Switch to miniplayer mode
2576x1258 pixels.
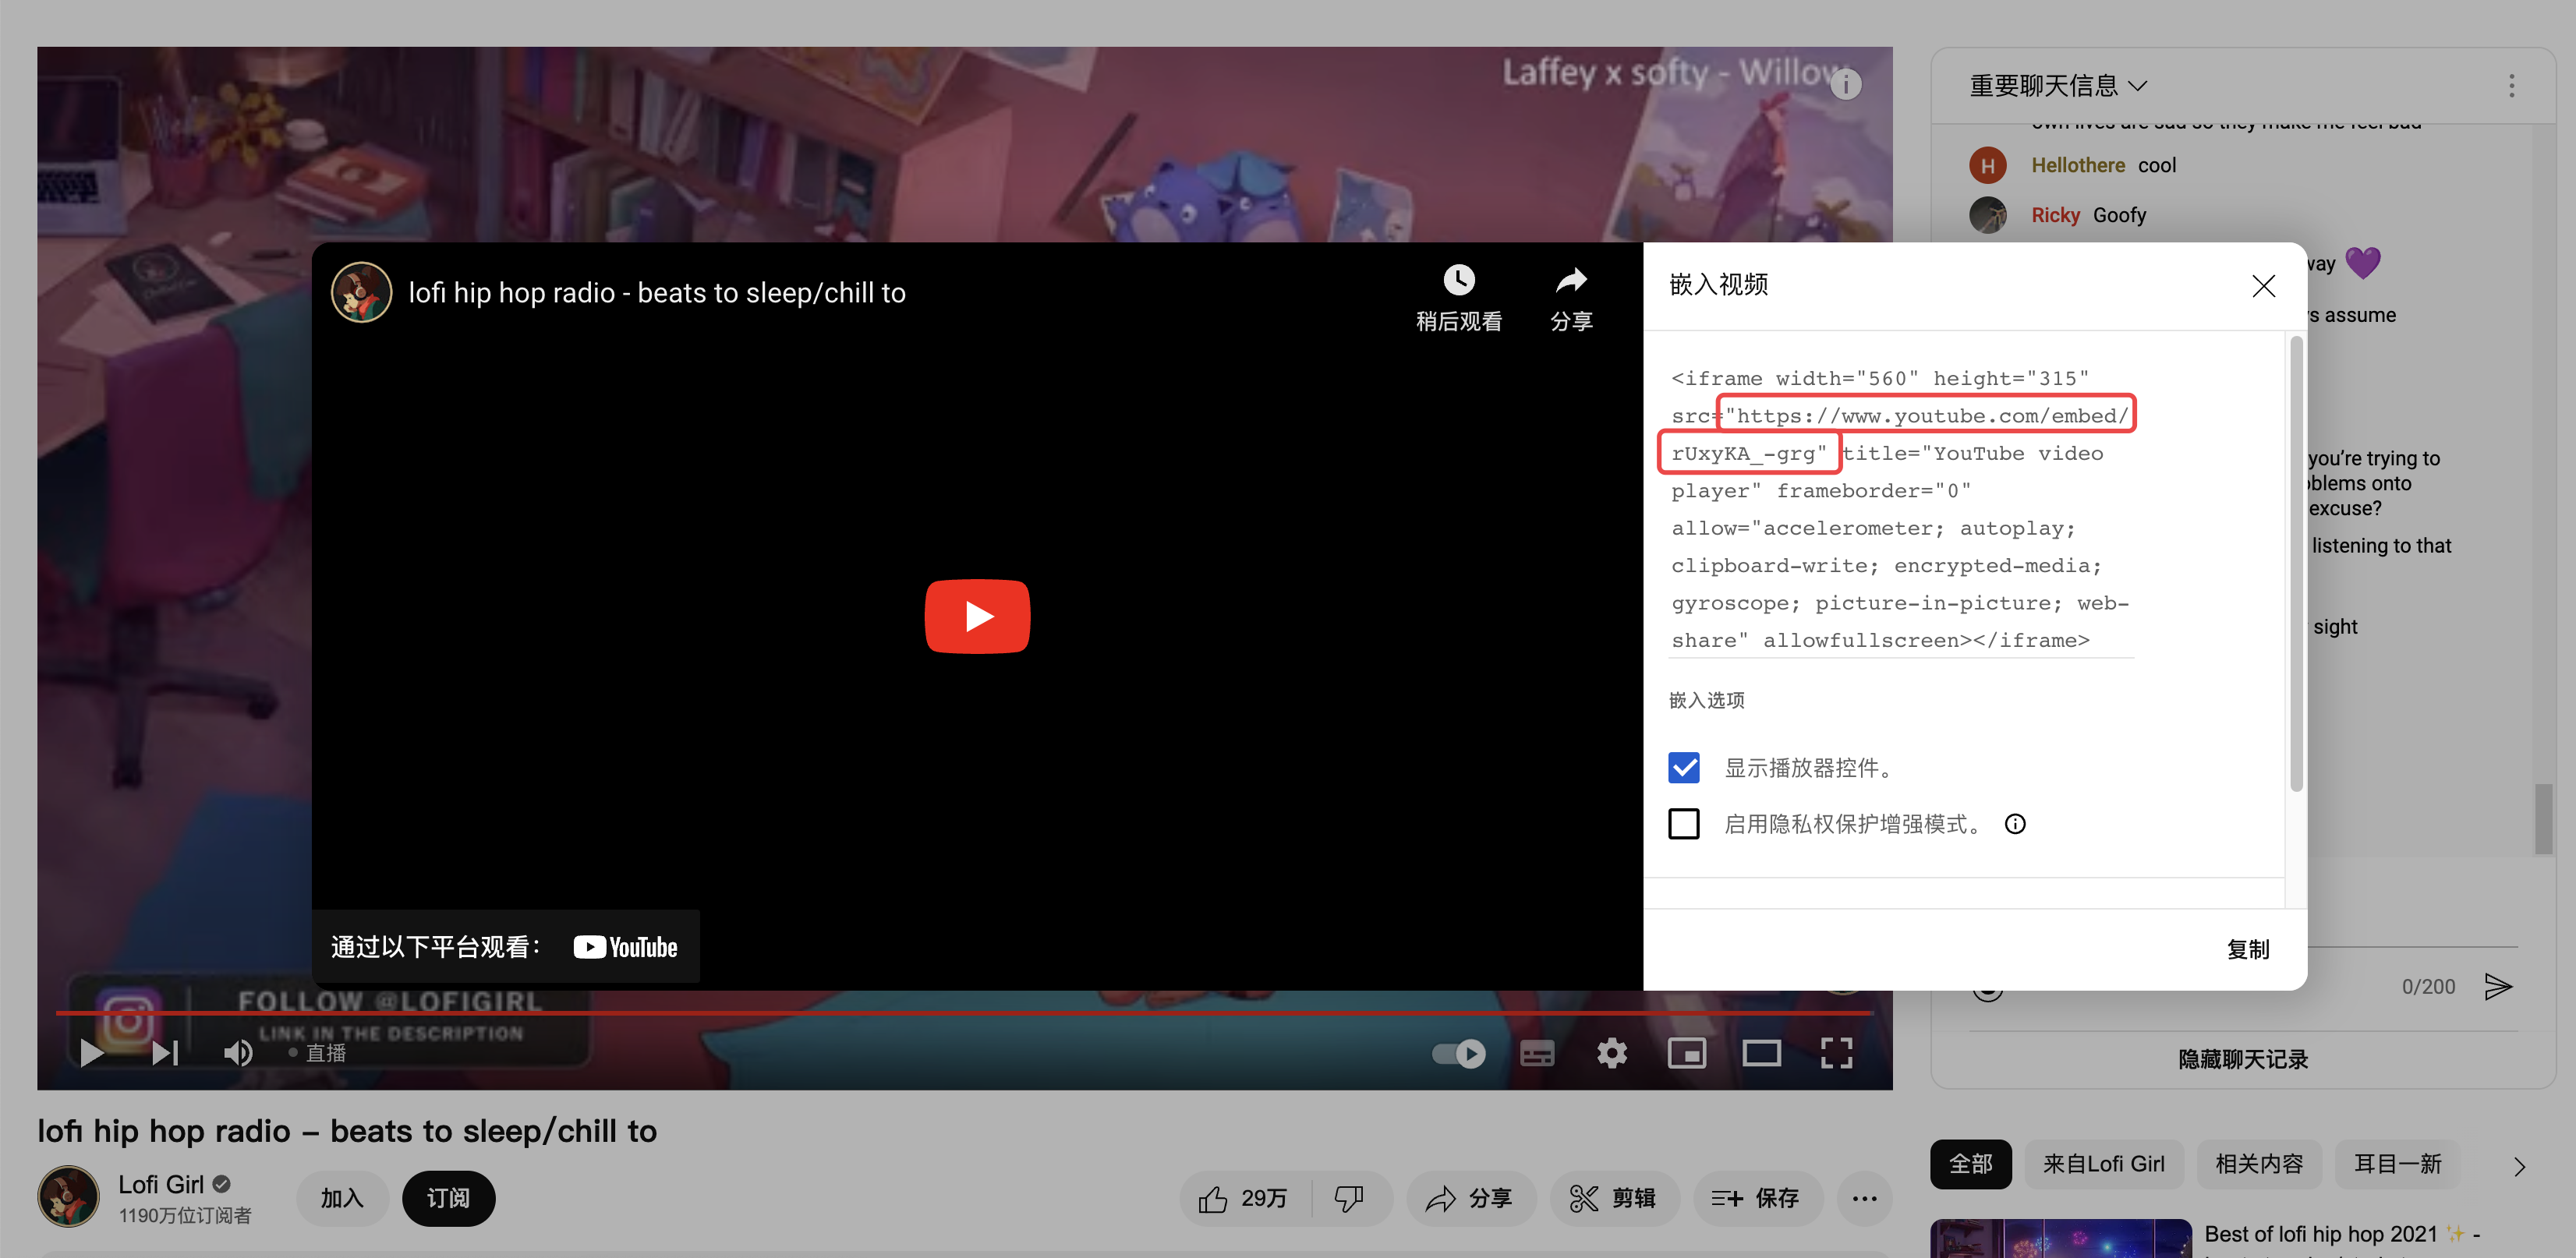coord(1686,1053)
